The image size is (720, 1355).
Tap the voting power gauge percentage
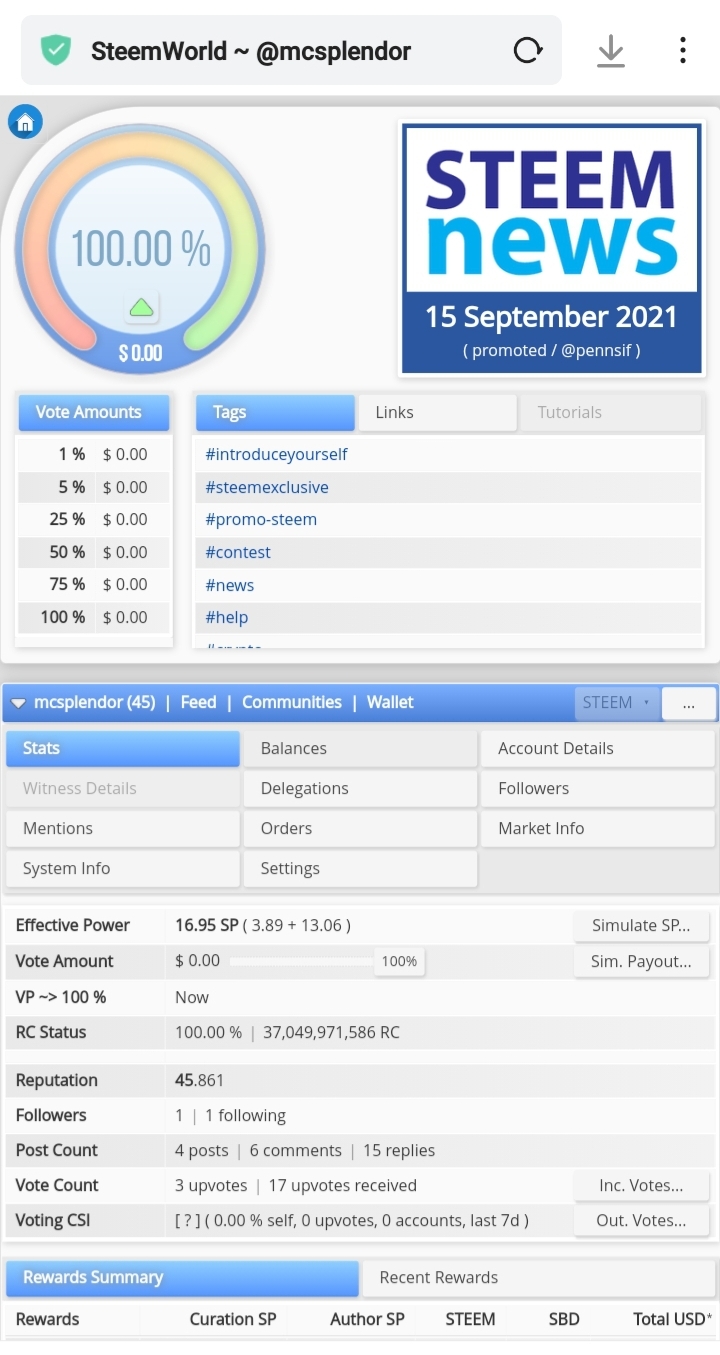point(140,248)
